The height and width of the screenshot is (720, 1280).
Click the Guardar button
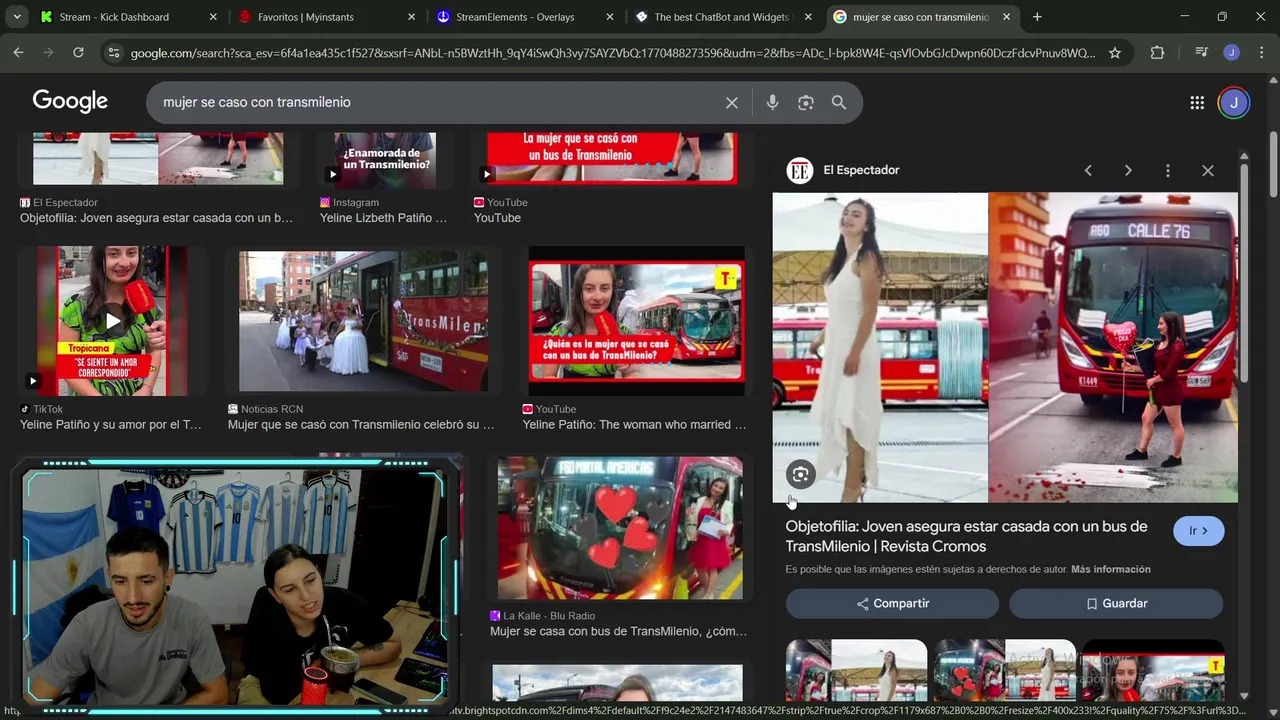tap(1116, 603)
